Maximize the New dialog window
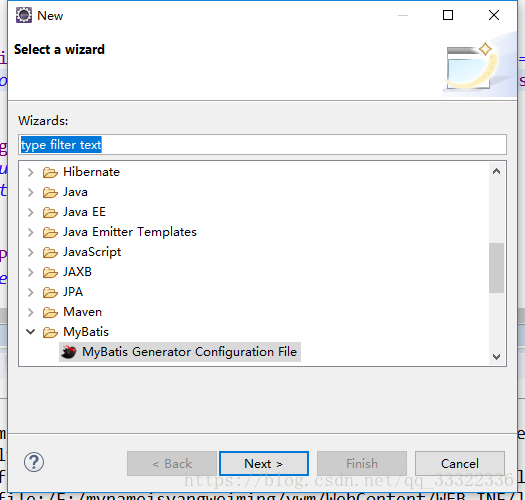 [x=448, y=15]
